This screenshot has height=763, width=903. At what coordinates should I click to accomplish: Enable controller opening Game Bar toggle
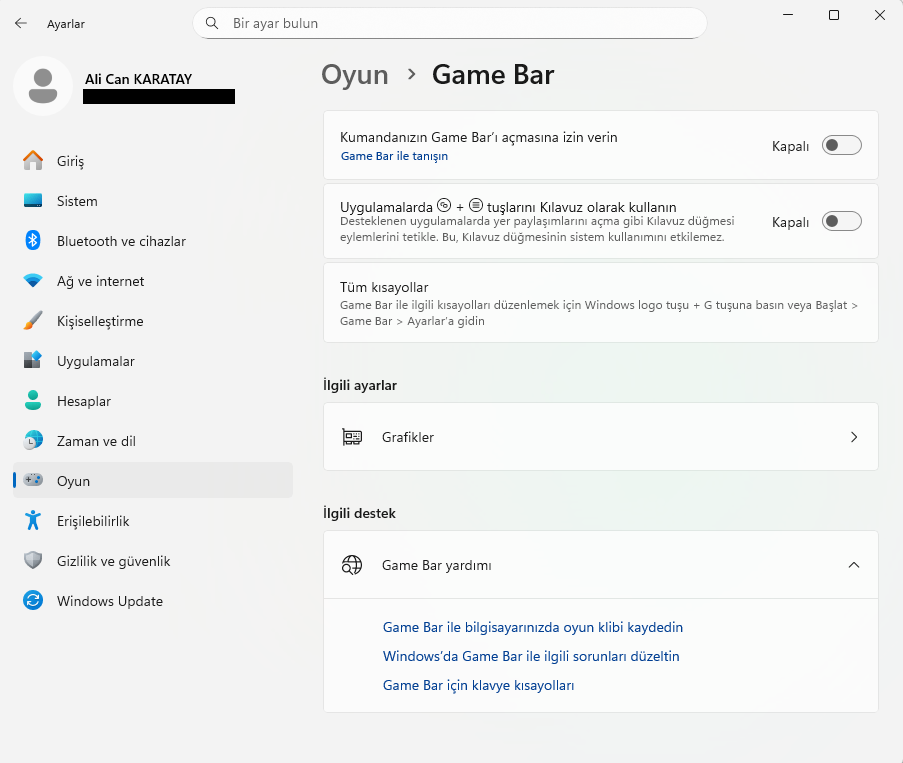(x=841, y=145)
